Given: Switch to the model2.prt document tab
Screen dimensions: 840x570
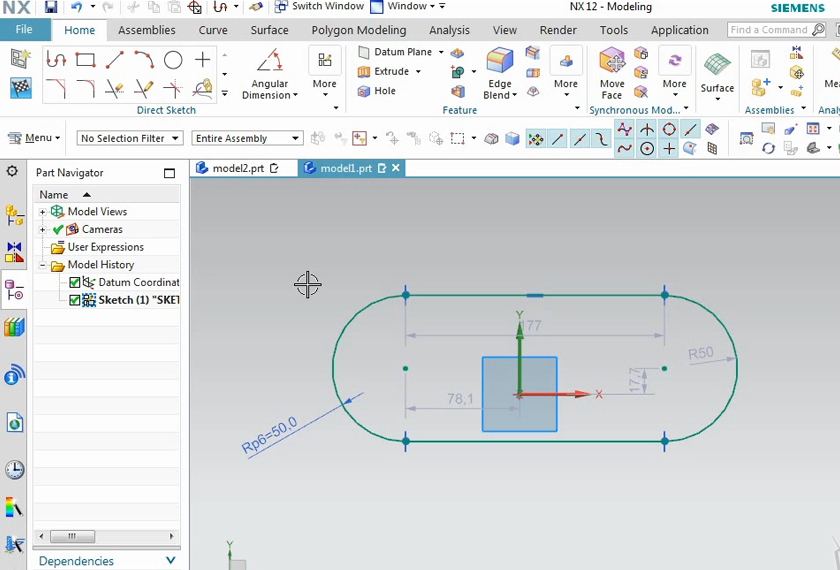Looking at the screenshot, I should pyautogui.click(x=236, y=168).
